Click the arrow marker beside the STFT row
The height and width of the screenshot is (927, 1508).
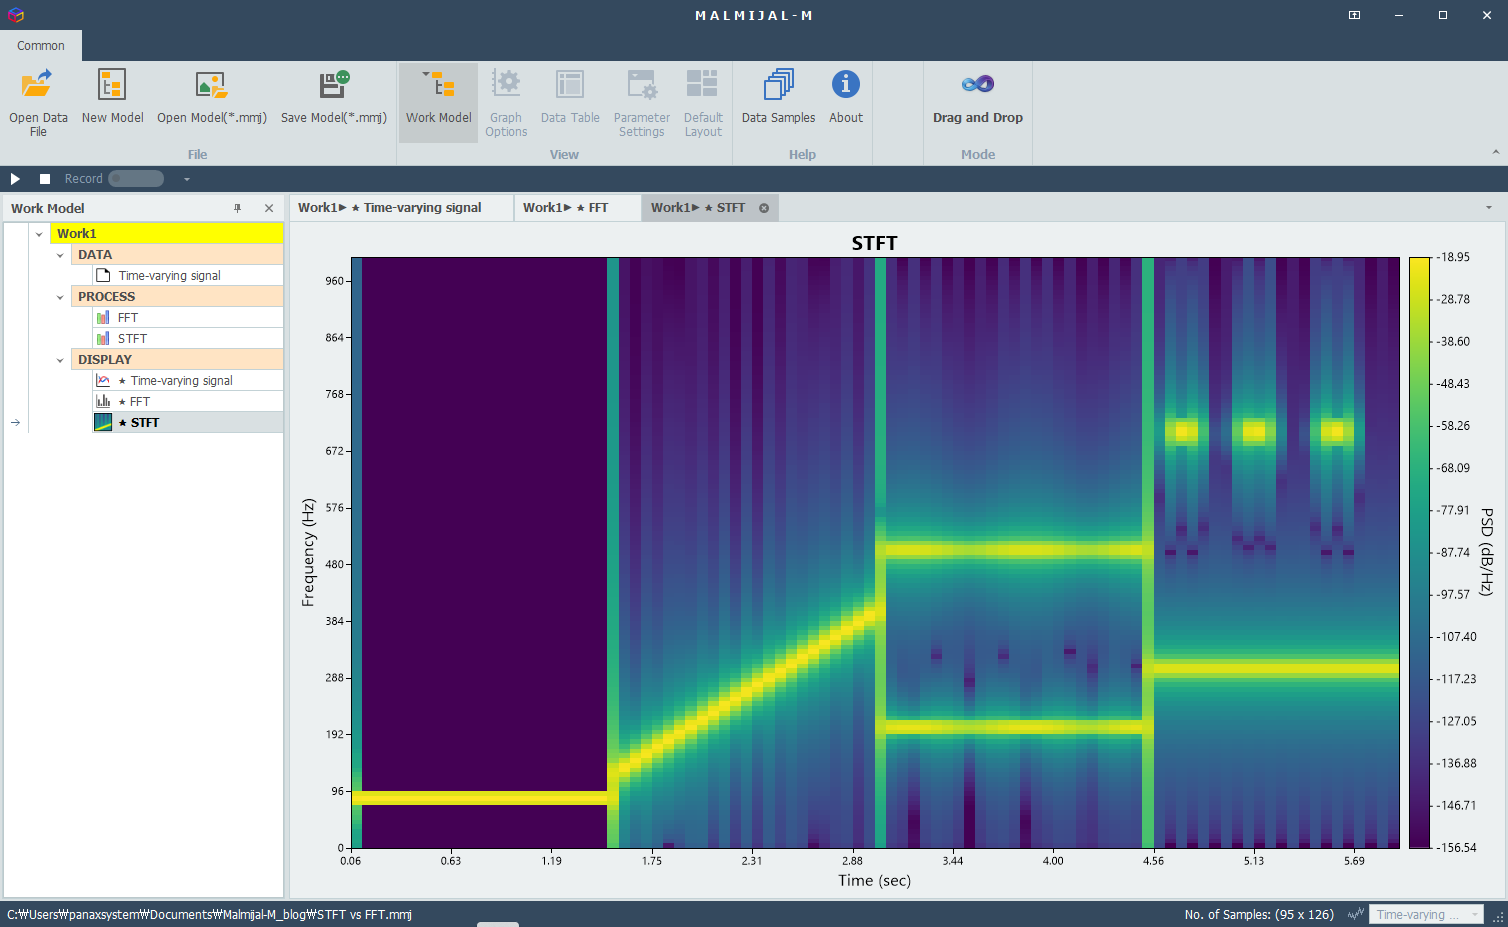(x=15, y=423)
